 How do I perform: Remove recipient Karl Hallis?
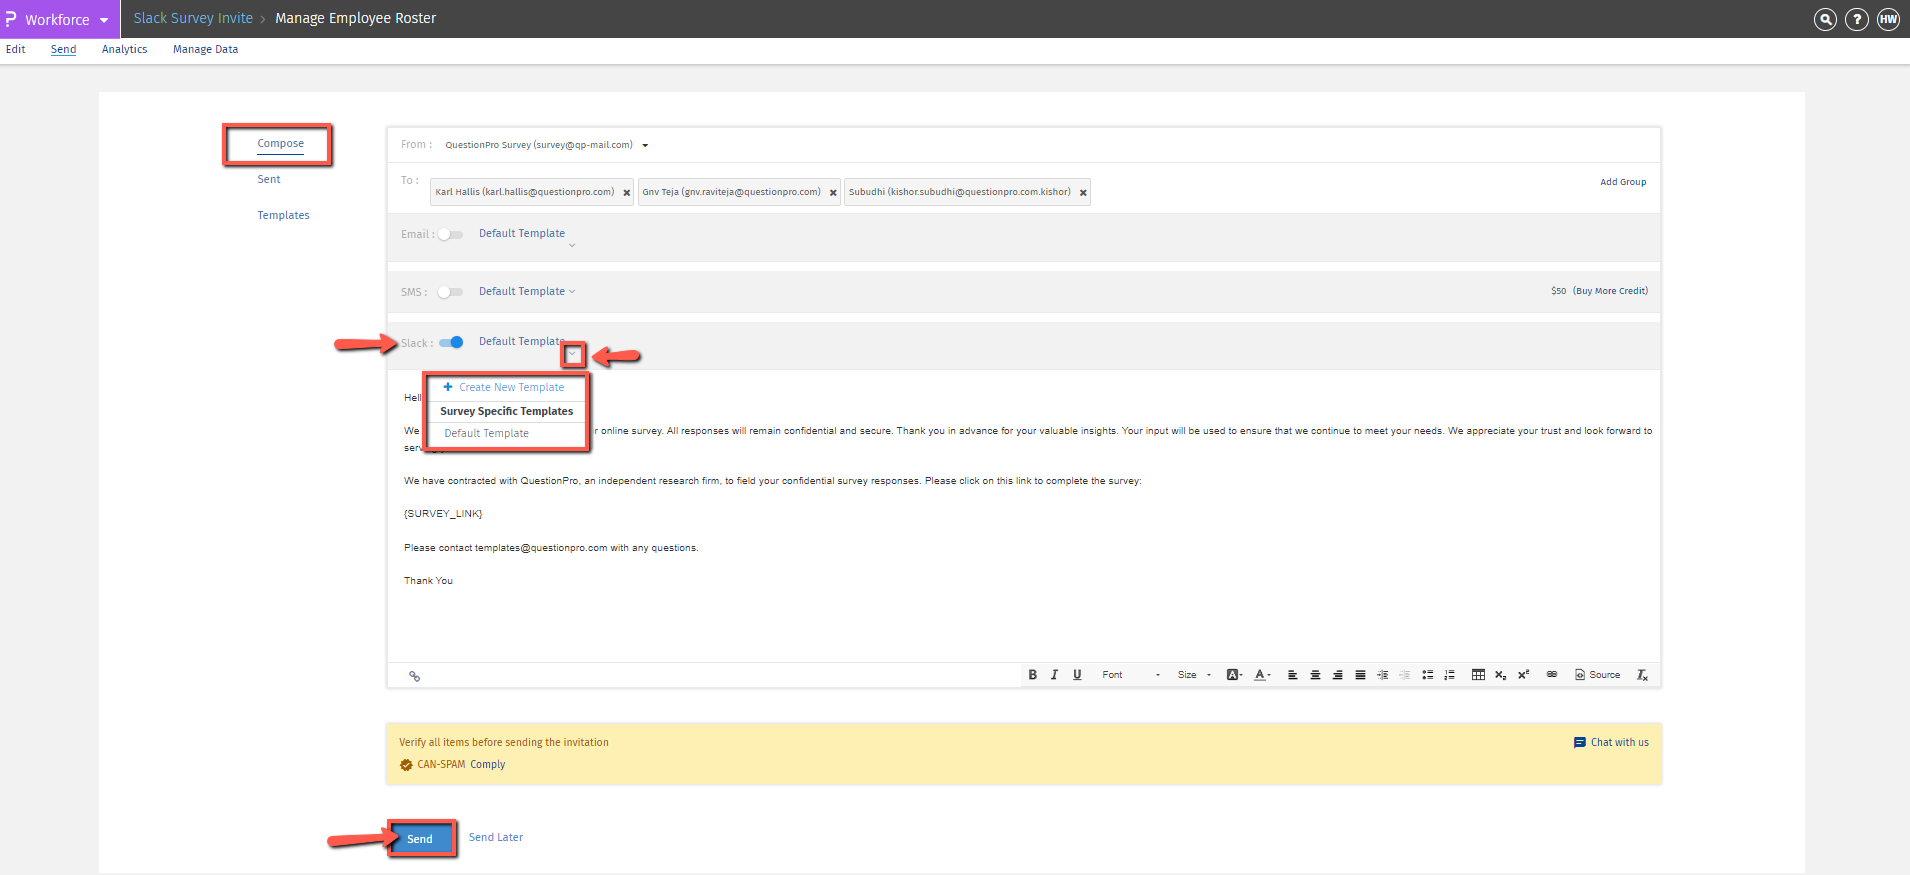[x=627, y=193]
